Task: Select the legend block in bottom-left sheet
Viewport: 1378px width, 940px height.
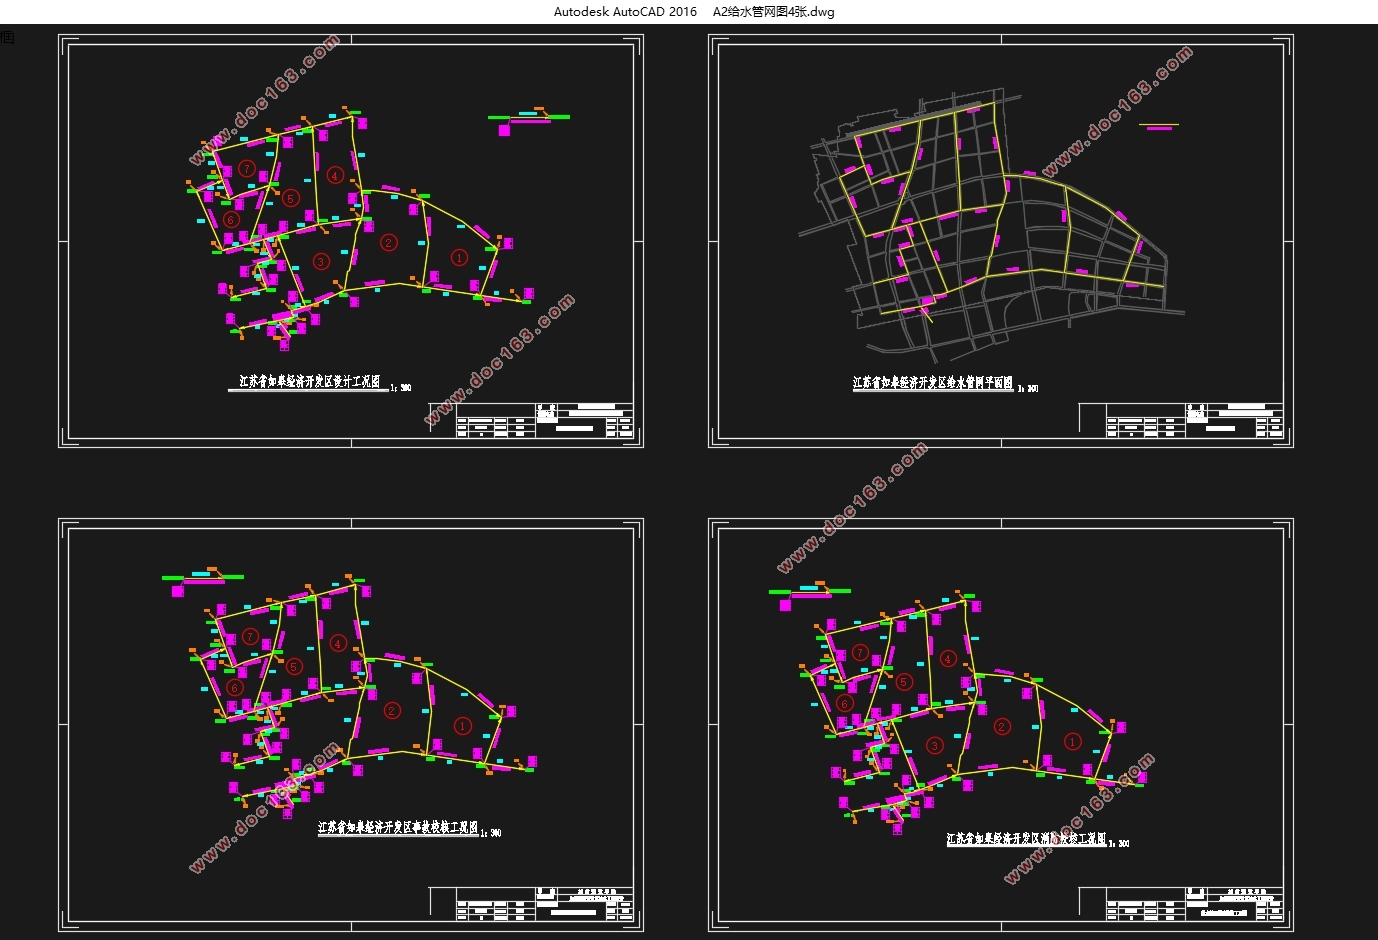Action: tap(203, 580)
